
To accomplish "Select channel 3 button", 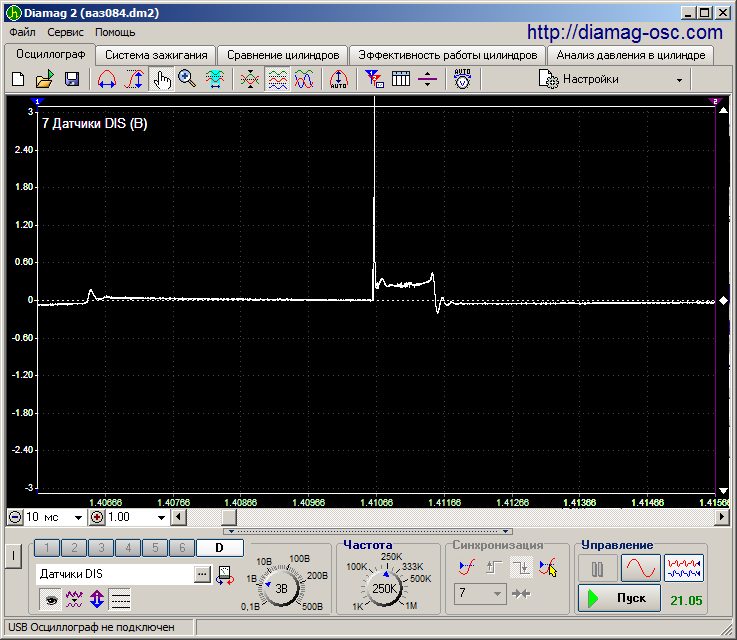I will pos(101,548).
